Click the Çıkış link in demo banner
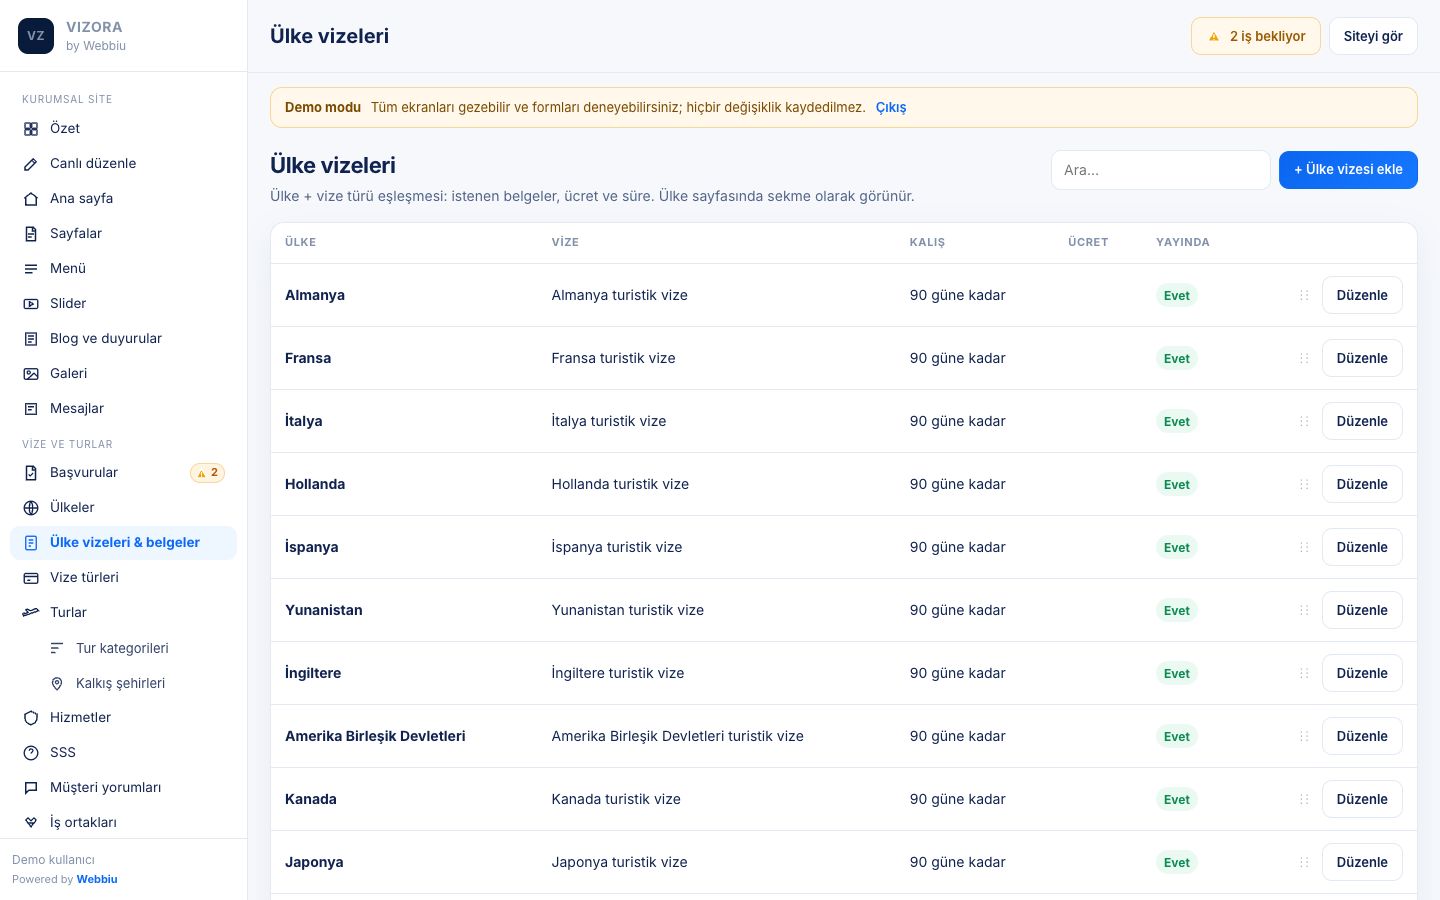The height and width of the screenshot is (900, 1440). pos(891,107)
